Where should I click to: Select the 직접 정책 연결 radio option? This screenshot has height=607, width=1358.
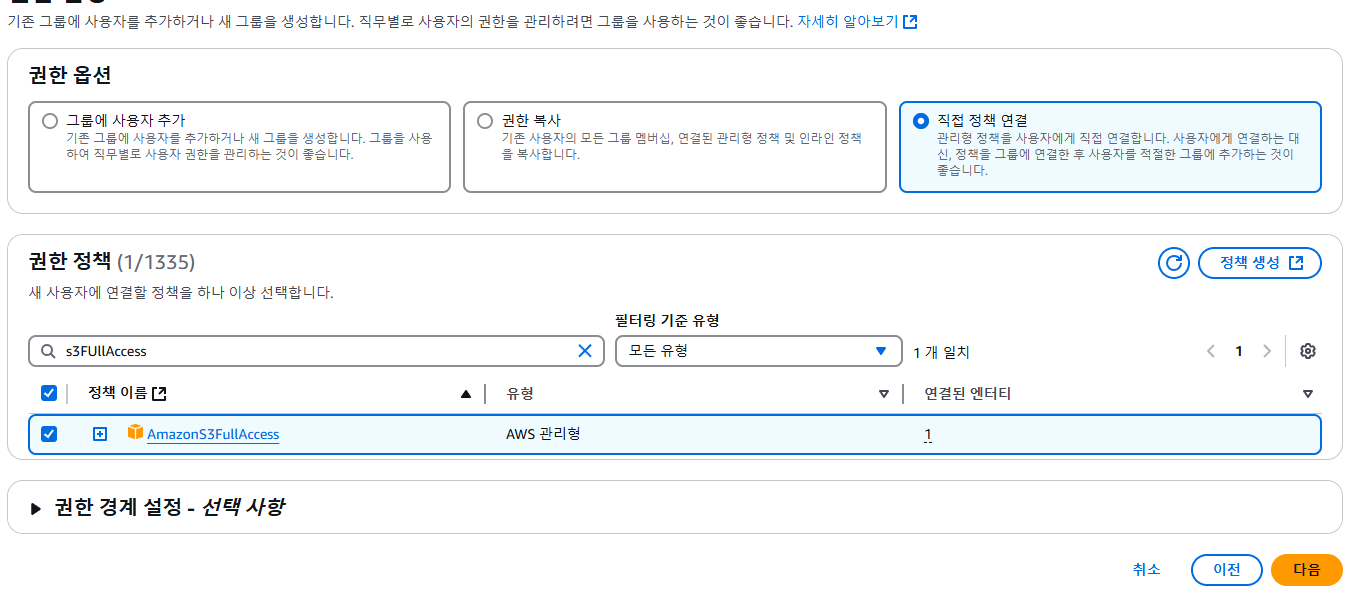921,121
